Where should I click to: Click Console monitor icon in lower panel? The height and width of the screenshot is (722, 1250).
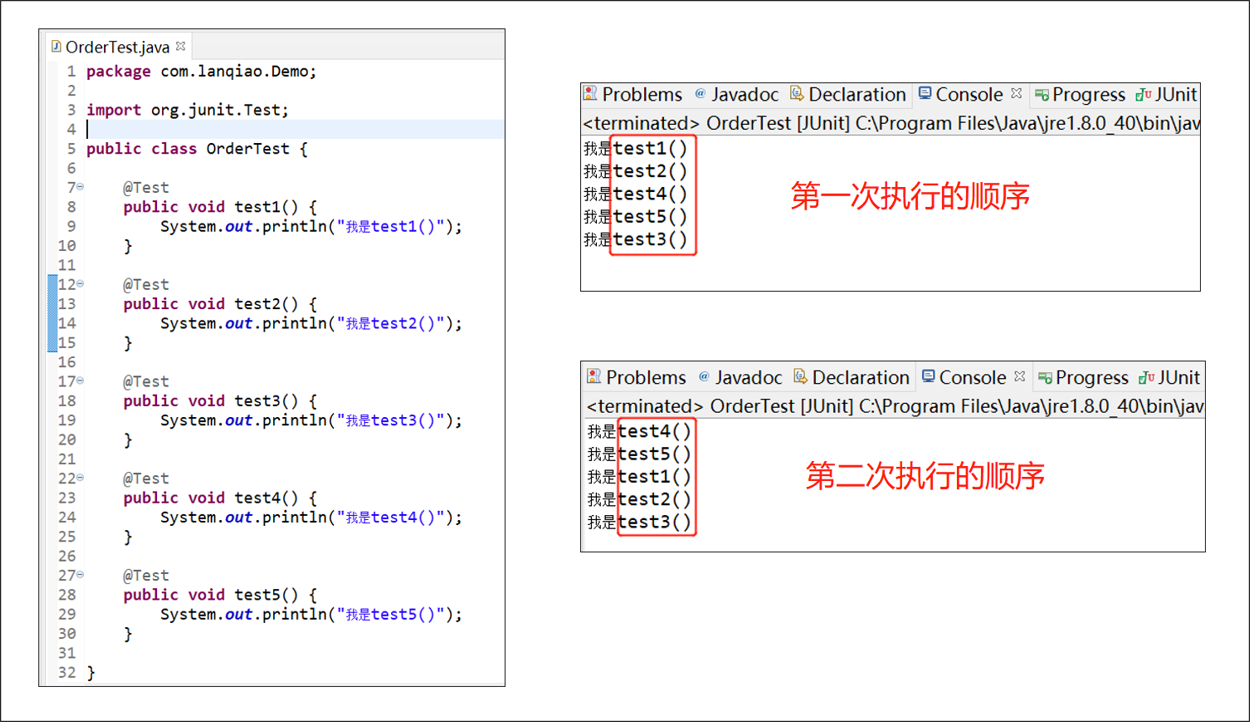pyautogui.click(x=928, y=377)
